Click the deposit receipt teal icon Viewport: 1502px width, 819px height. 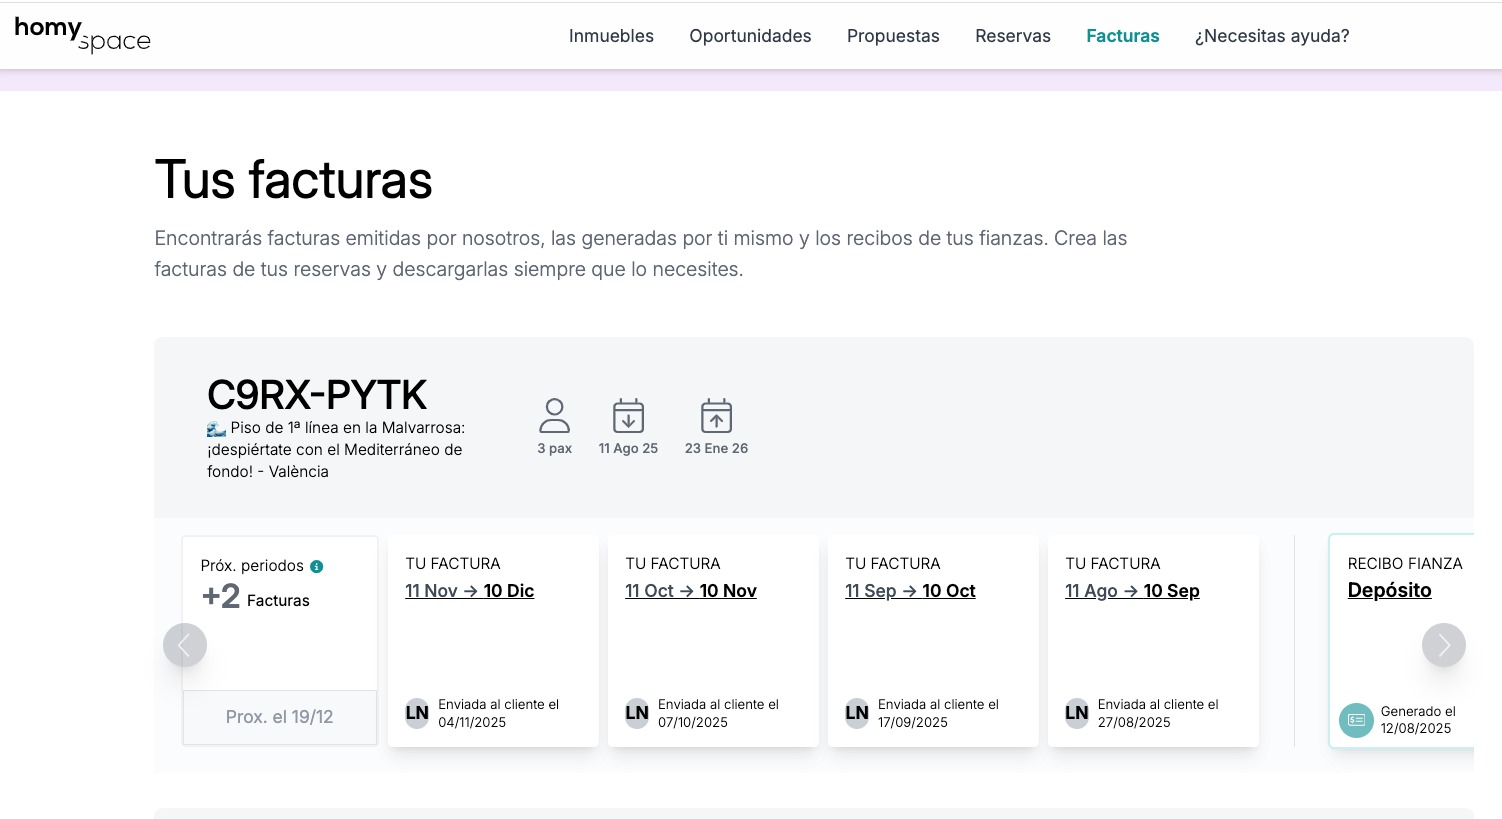pos(1356,720)
